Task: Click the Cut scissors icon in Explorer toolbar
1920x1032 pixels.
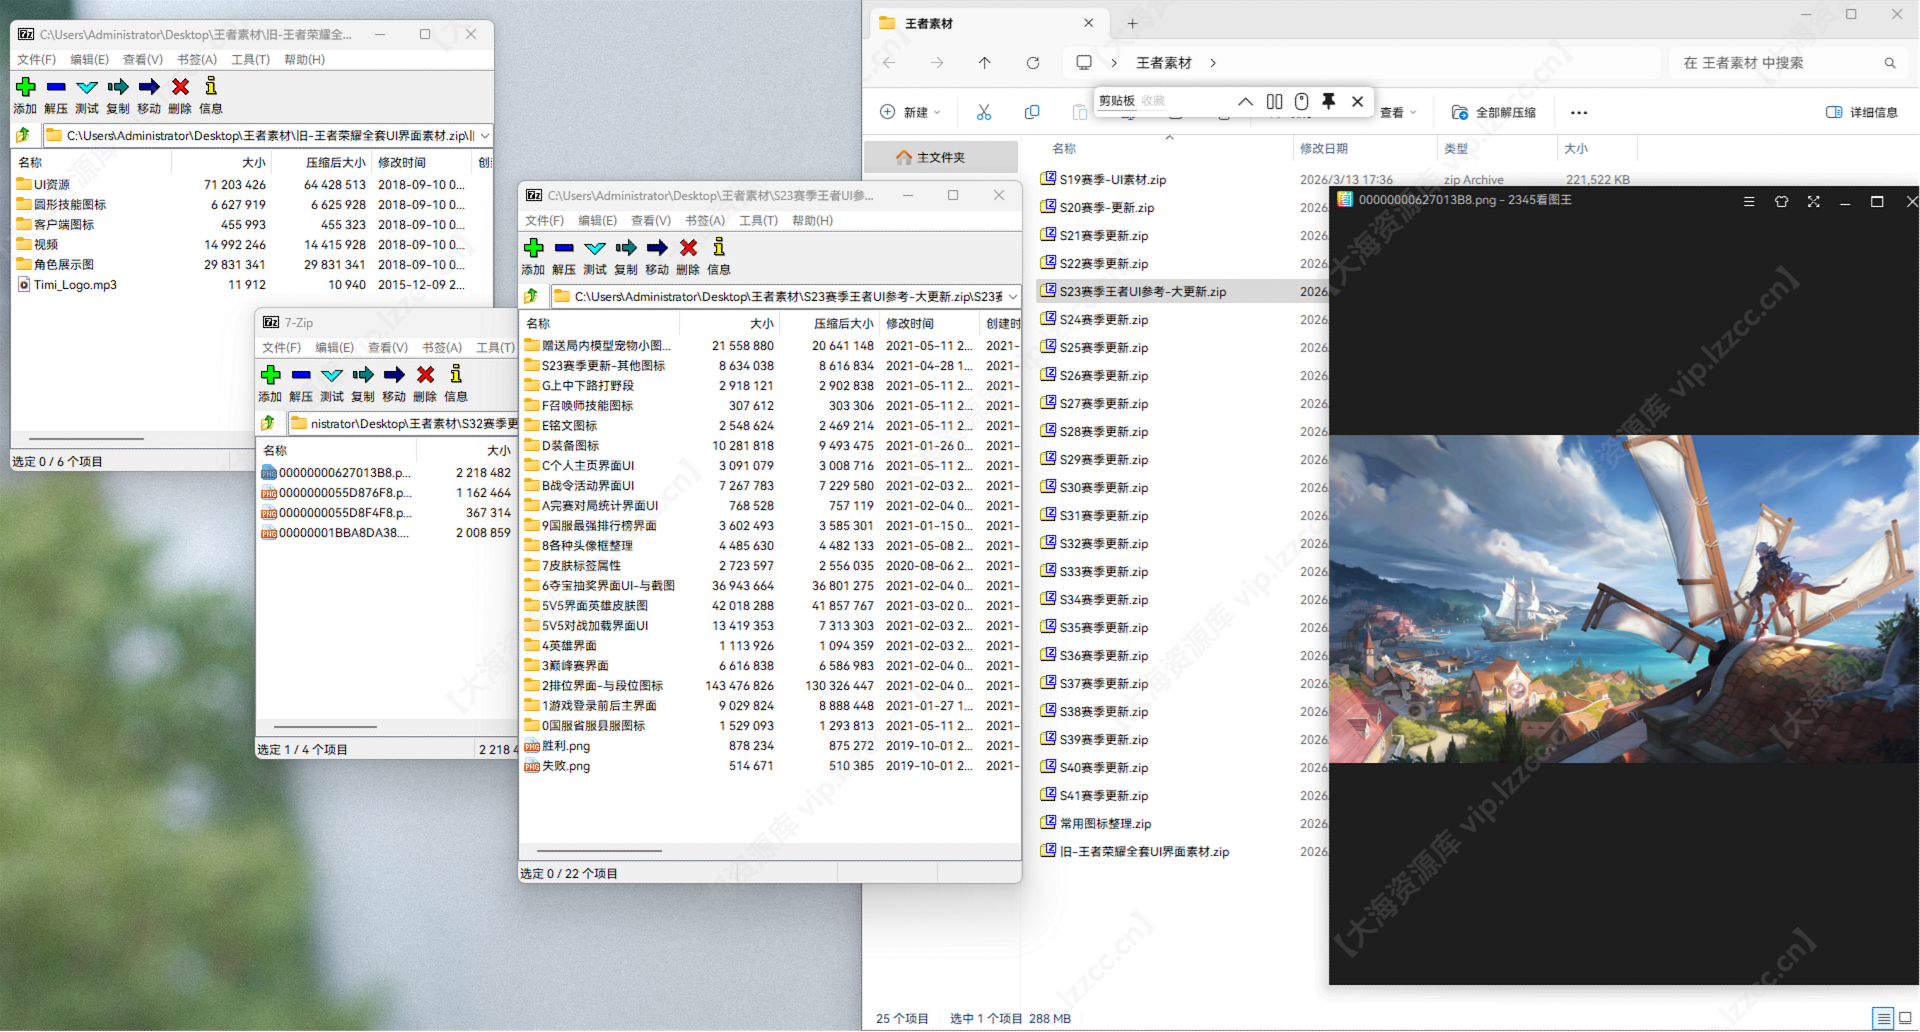Action: [984, 112]
